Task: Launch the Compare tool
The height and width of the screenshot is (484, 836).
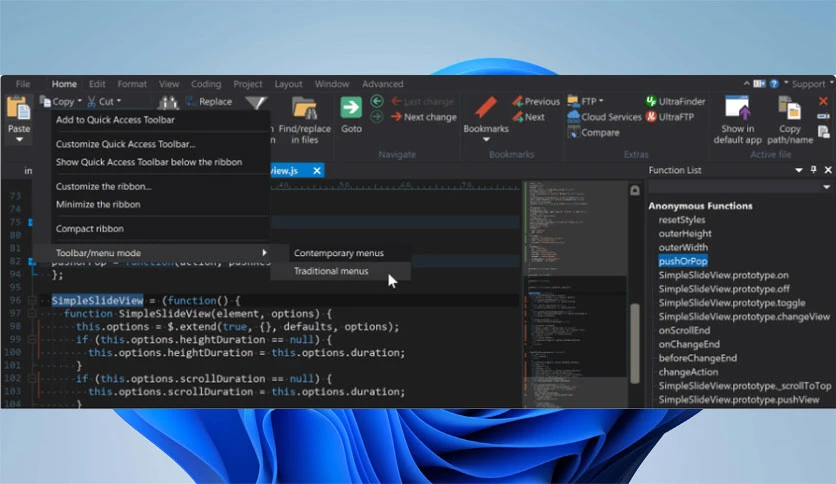Action: point(593,132)
